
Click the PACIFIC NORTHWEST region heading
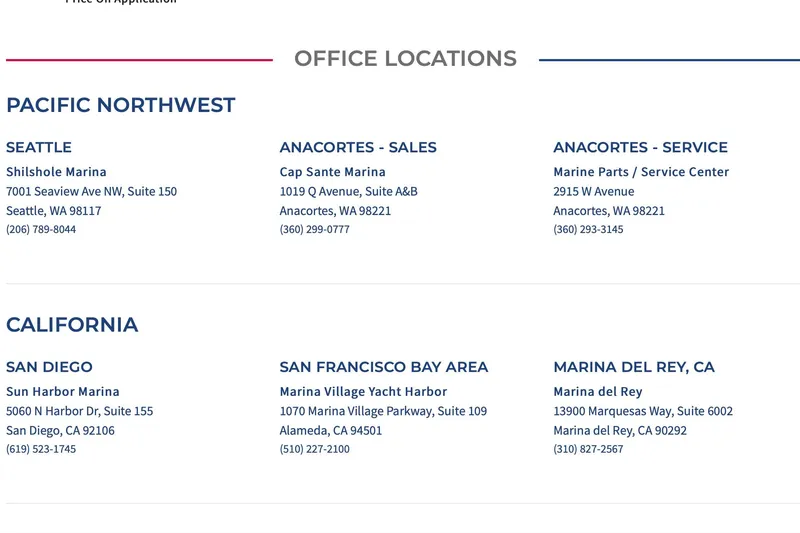click(x=121, y=105)
